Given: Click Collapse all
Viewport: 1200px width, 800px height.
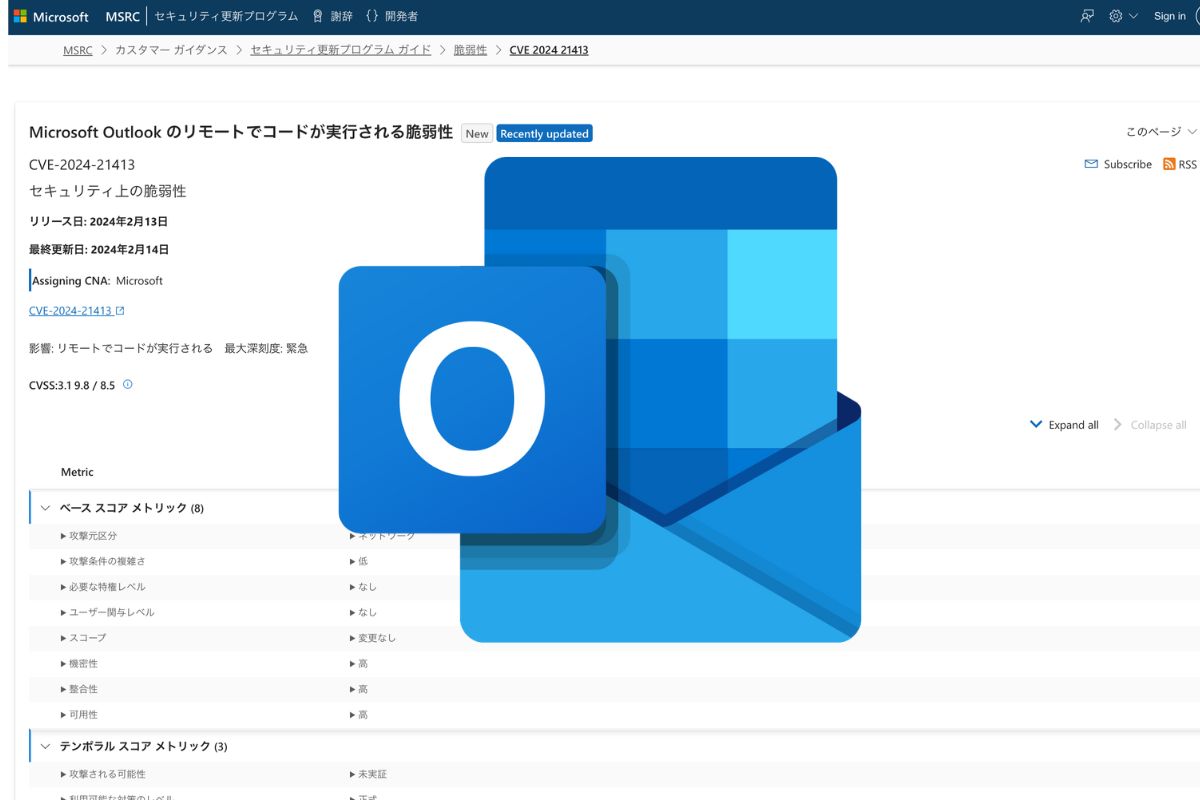Looking at the screenshot, I should tap(1150, 425).
